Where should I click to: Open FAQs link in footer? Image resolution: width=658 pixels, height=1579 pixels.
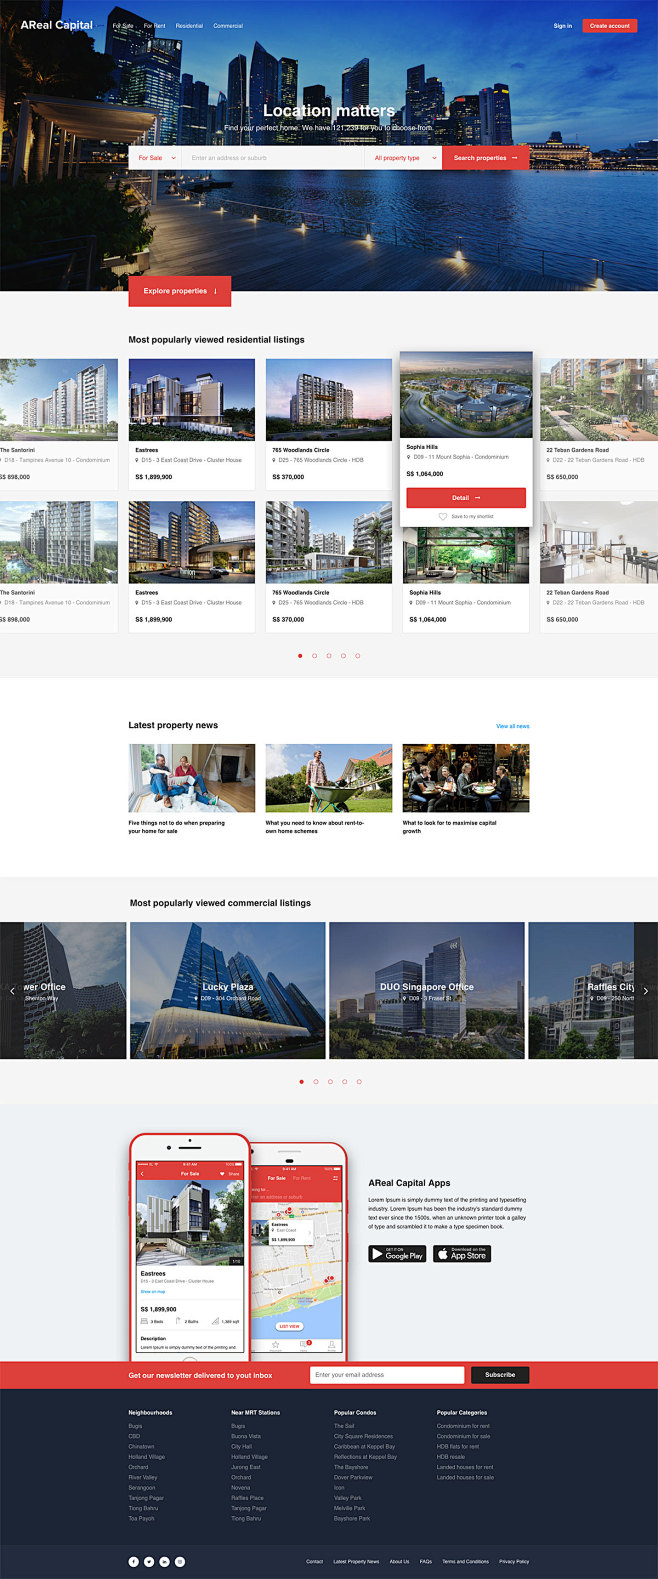(x=426, y=1561)
